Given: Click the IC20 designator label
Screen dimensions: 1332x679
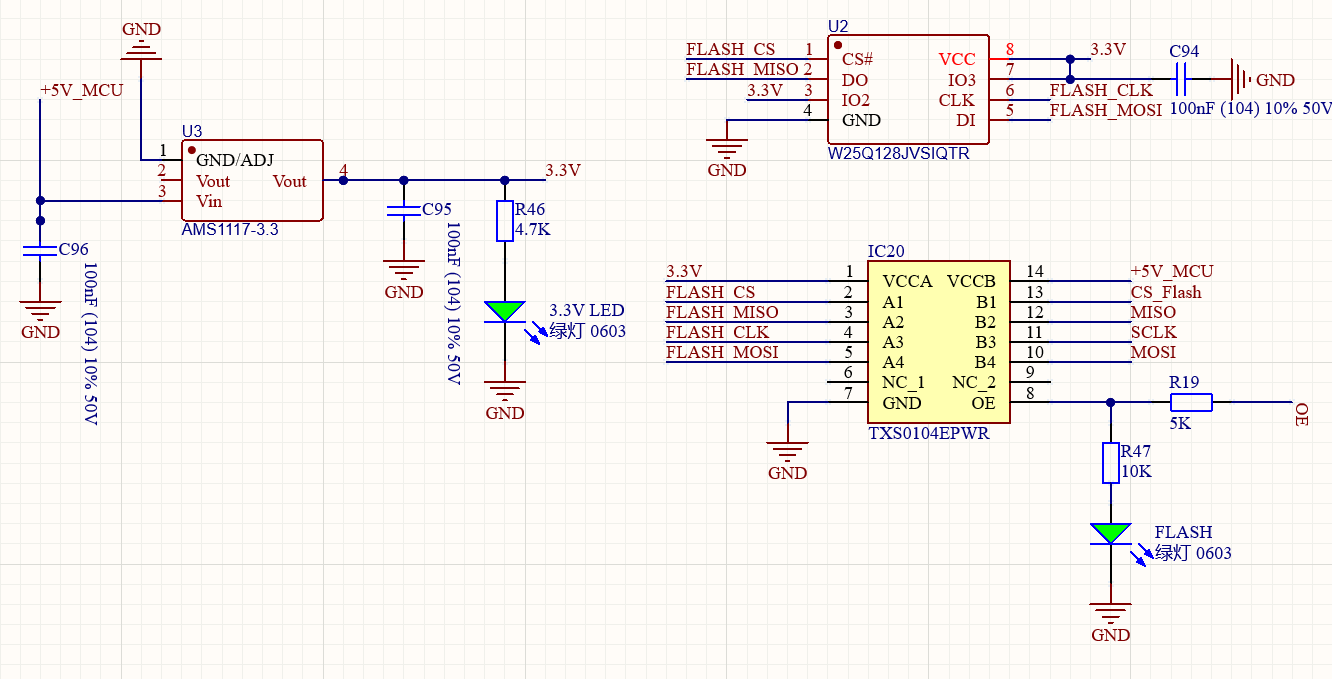Looking at the screenshot, I should [x=886, y=251].
